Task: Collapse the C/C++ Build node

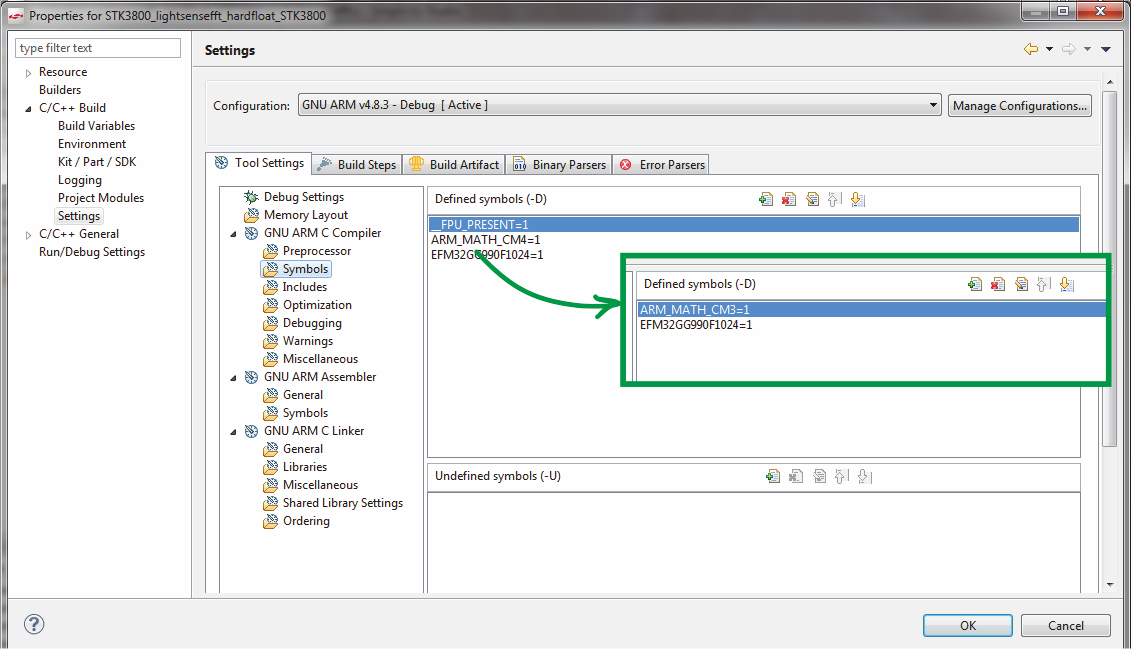Action: click(28, 109)
